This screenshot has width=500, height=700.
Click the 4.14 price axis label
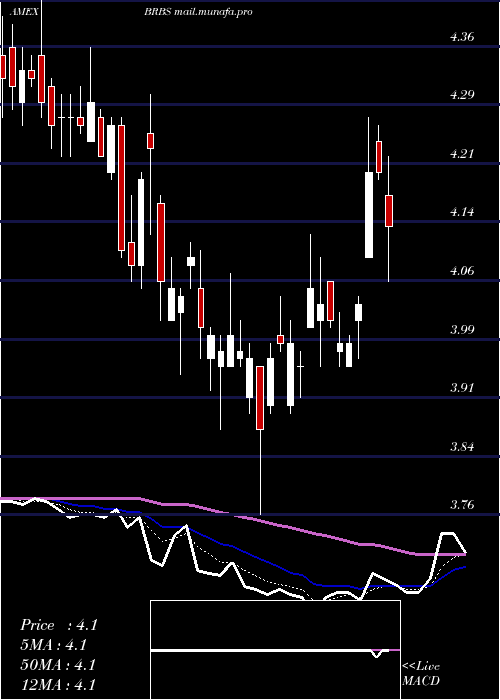pyautogui.click(x=462, y=212)
